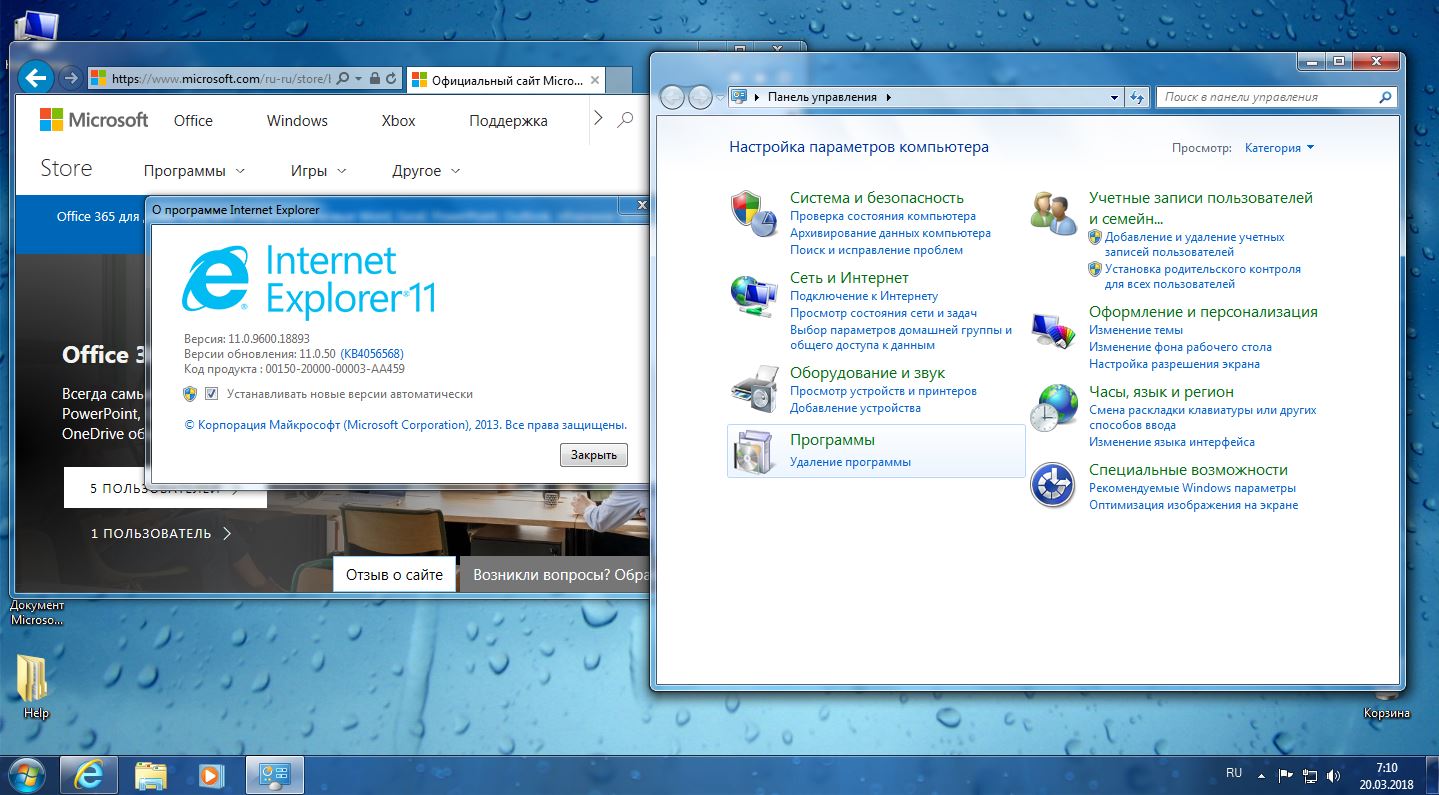This screenshot has width=1439, height=795.
Task: Click the back arrow in Control Panel
Action: pos(673,97)
